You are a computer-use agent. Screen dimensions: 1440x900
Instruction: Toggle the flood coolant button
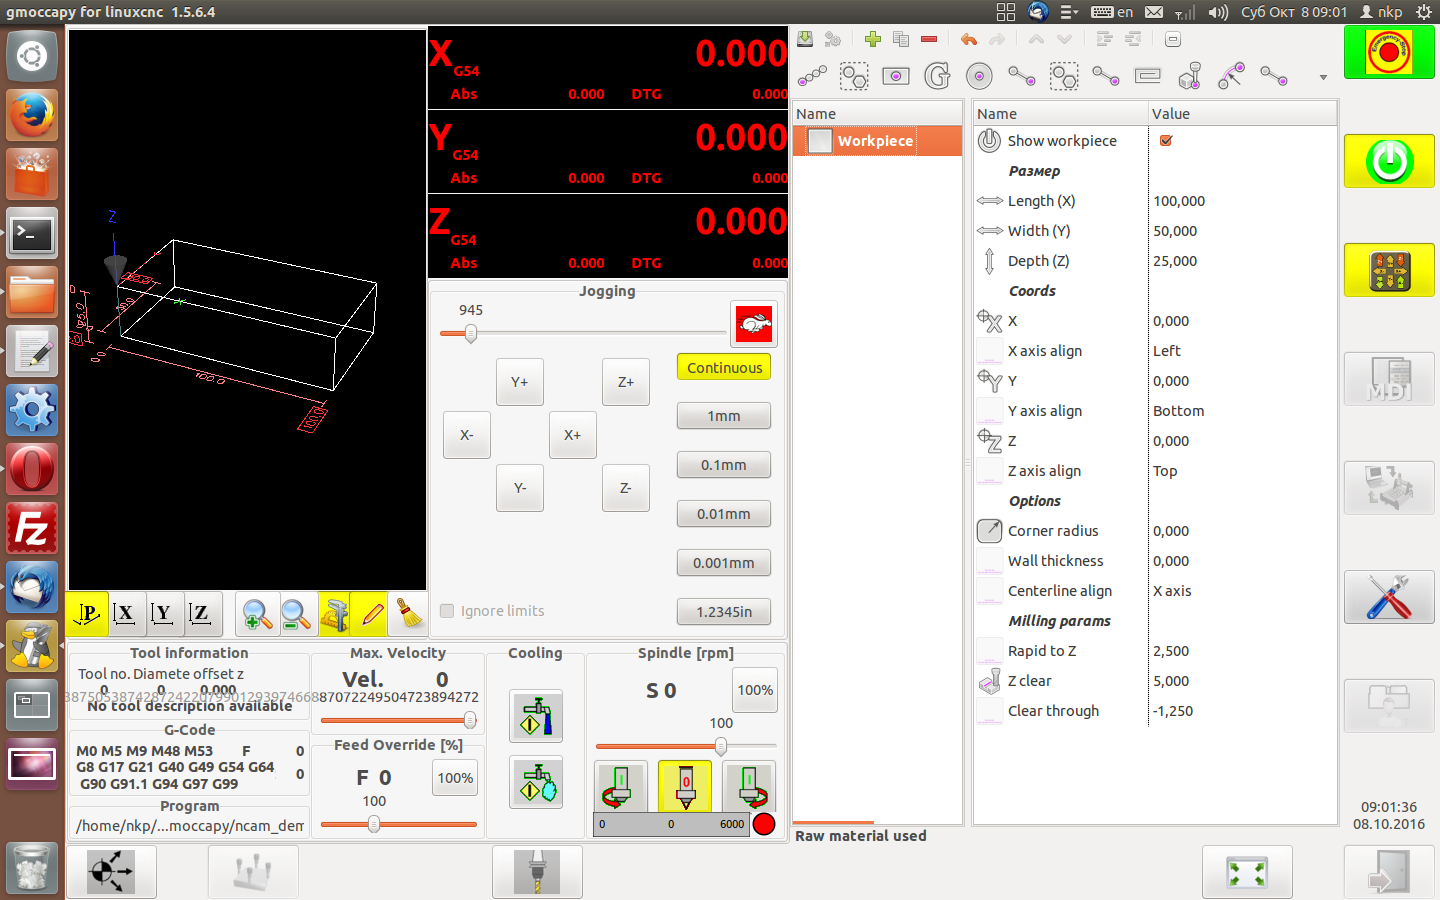tap(536, 716)
